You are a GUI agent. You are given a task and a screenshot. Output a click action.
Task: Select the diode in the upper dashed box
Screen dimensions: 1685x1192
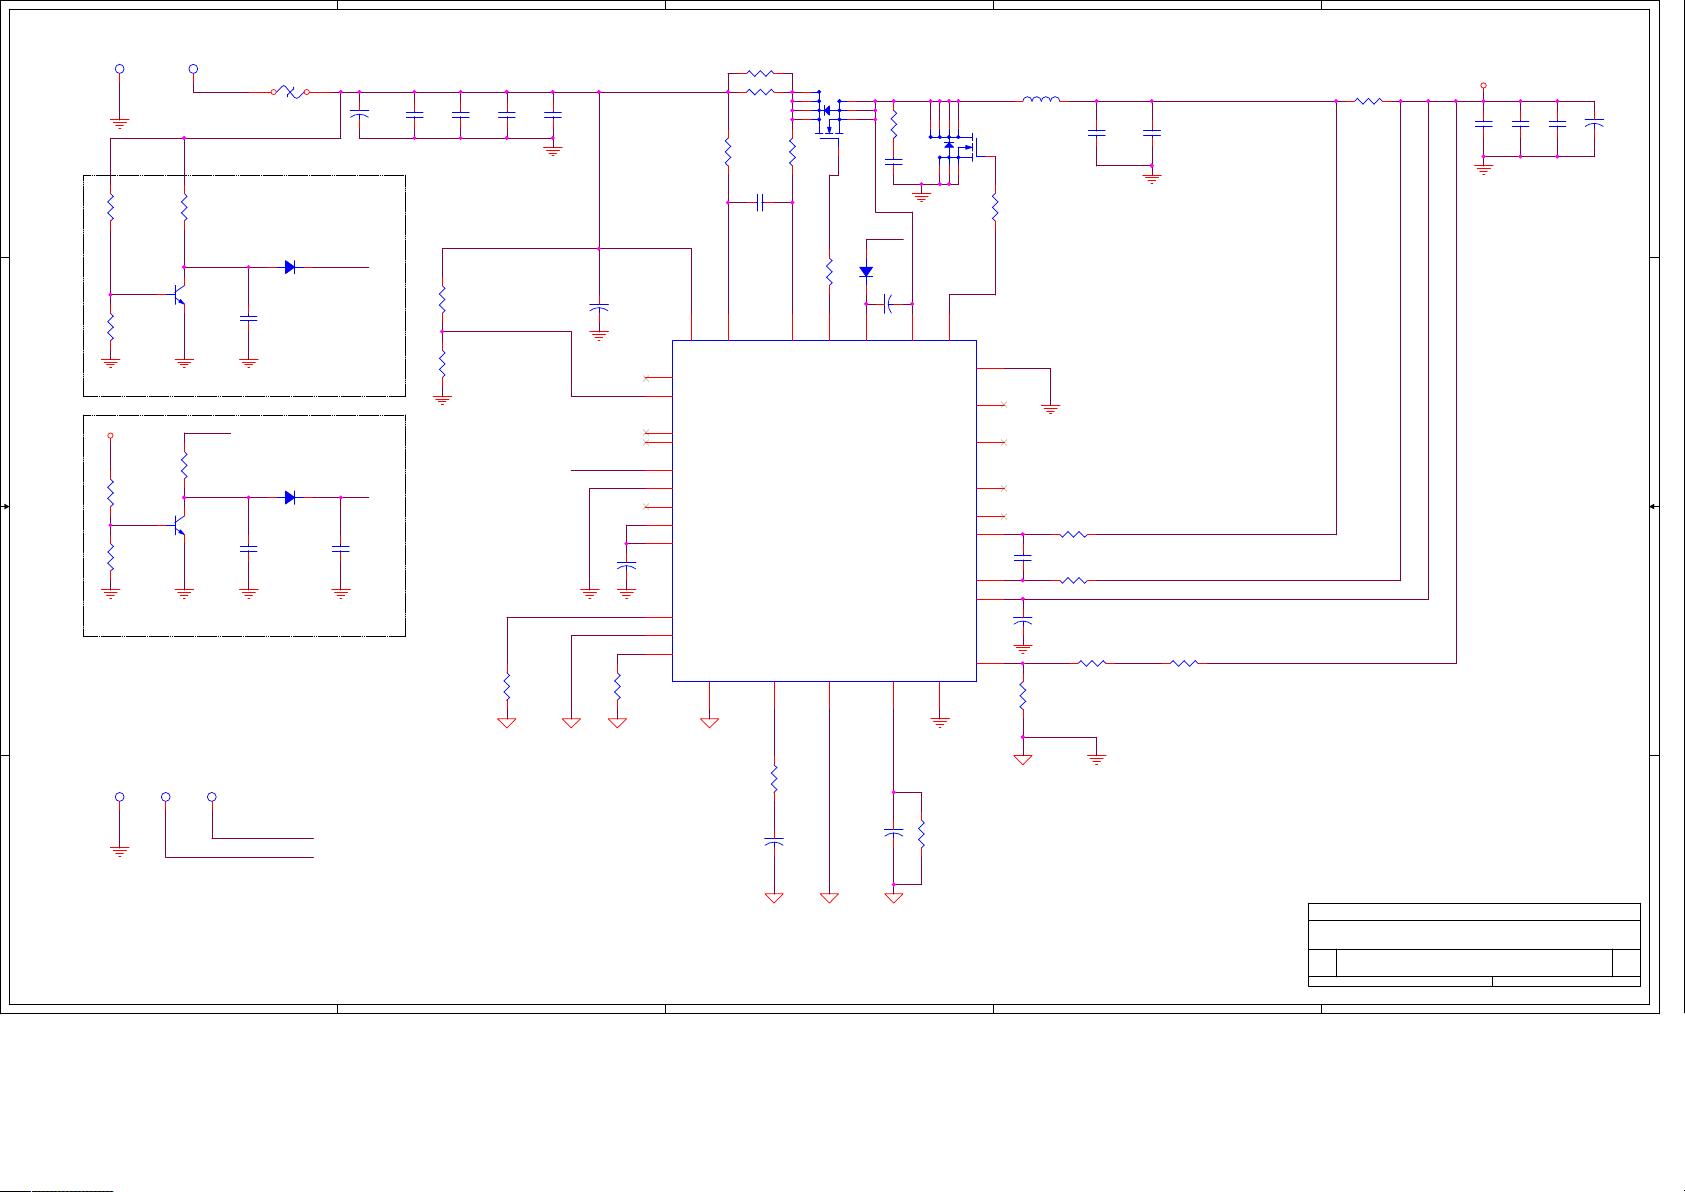[x=290, y=267]
